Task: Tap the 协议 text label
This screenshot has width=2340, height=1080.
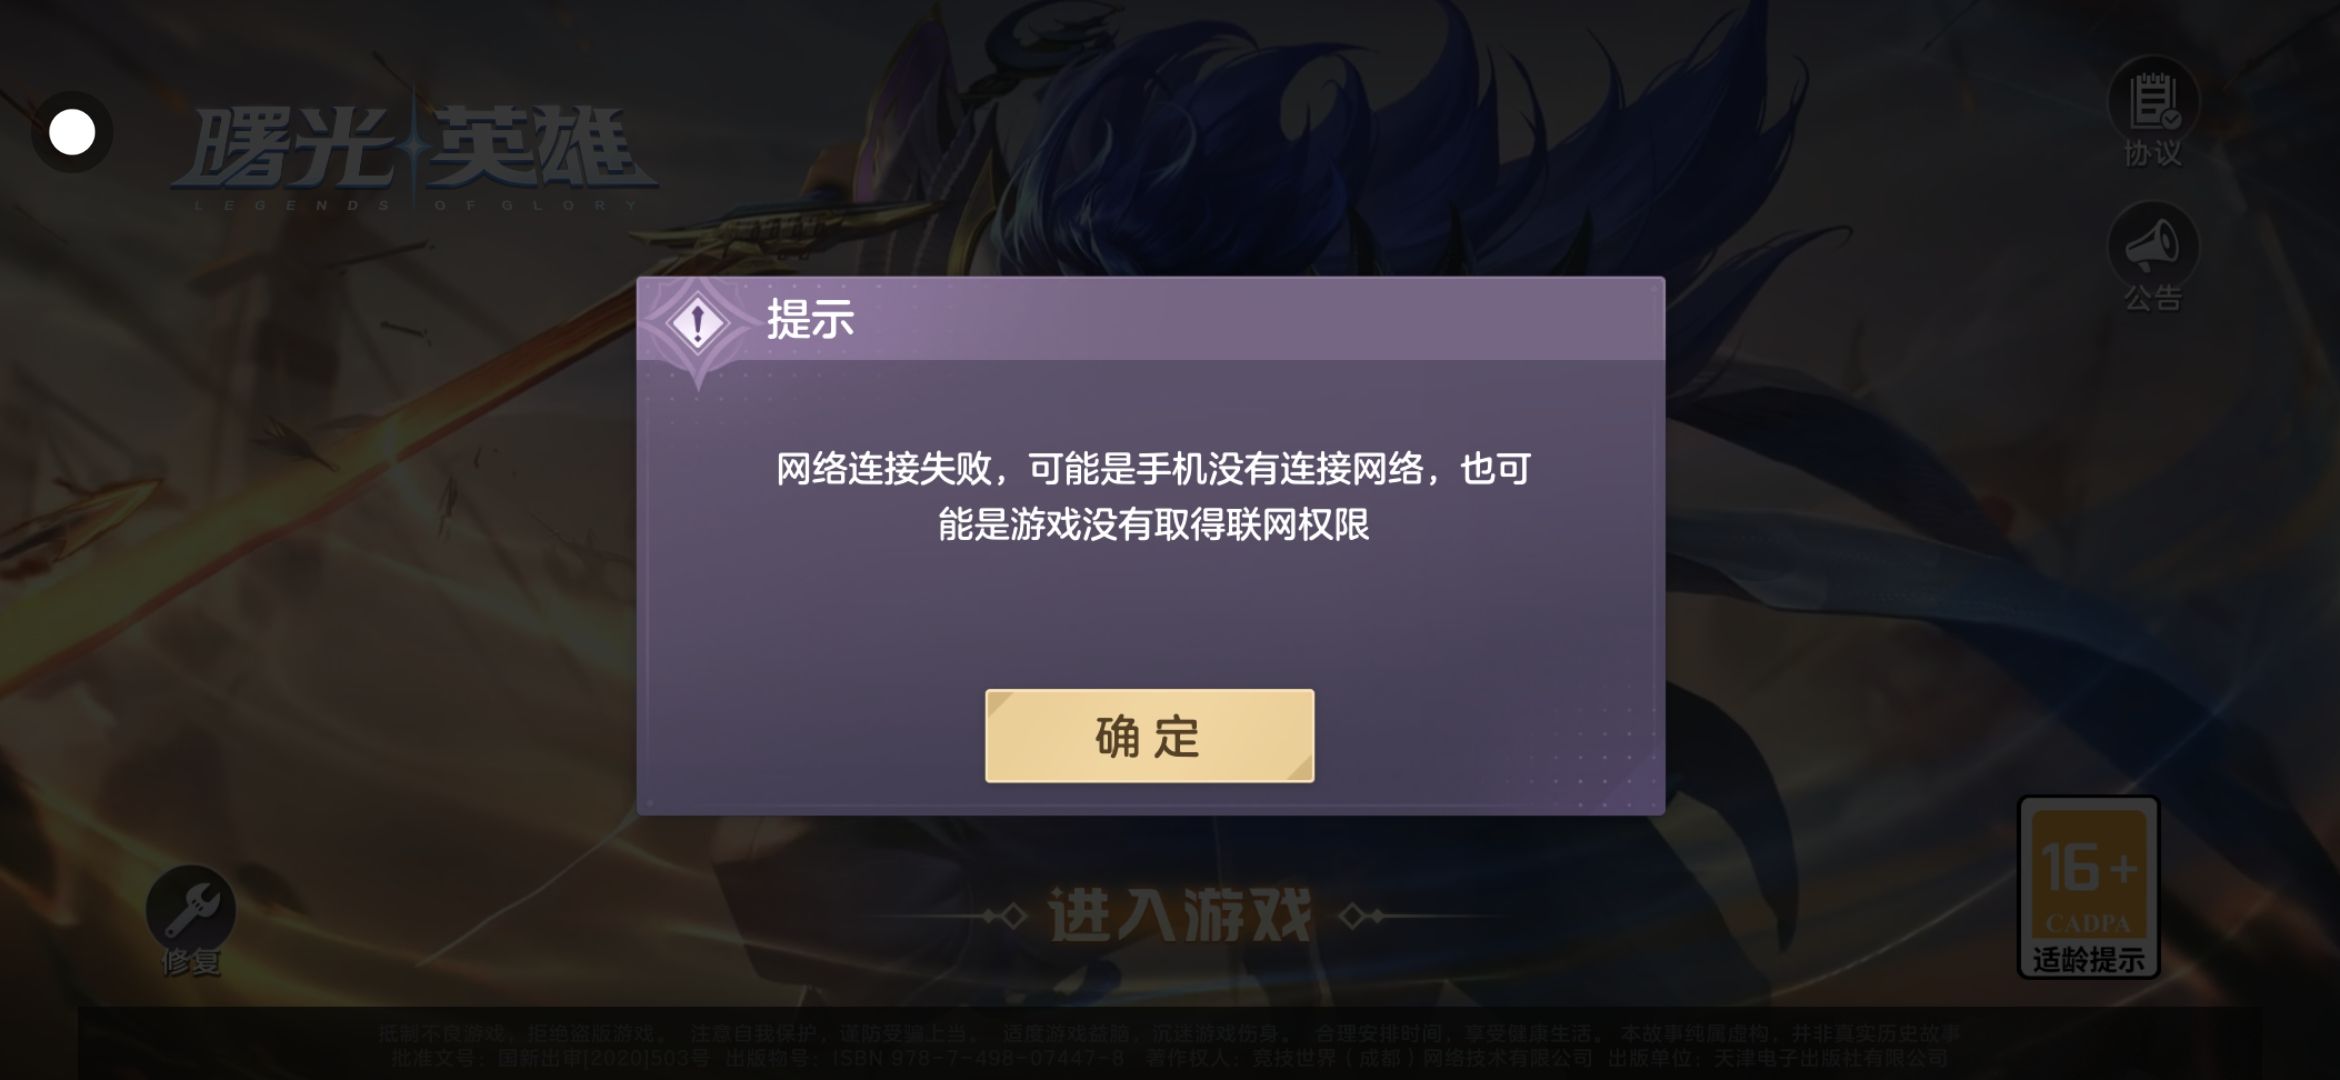Action: point(2153,153)
